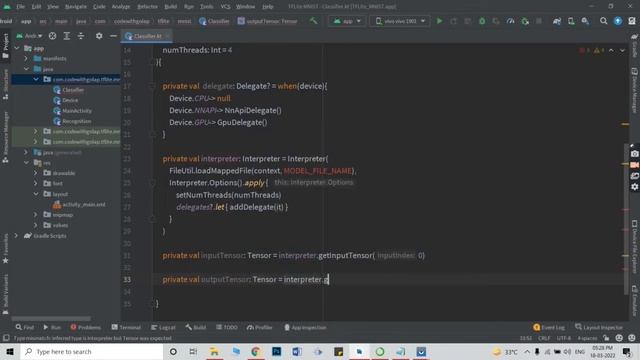Open Search Everywhere magnifier icon
The height and width of the screenshot is (360, 640).
[x=603, y=21]
